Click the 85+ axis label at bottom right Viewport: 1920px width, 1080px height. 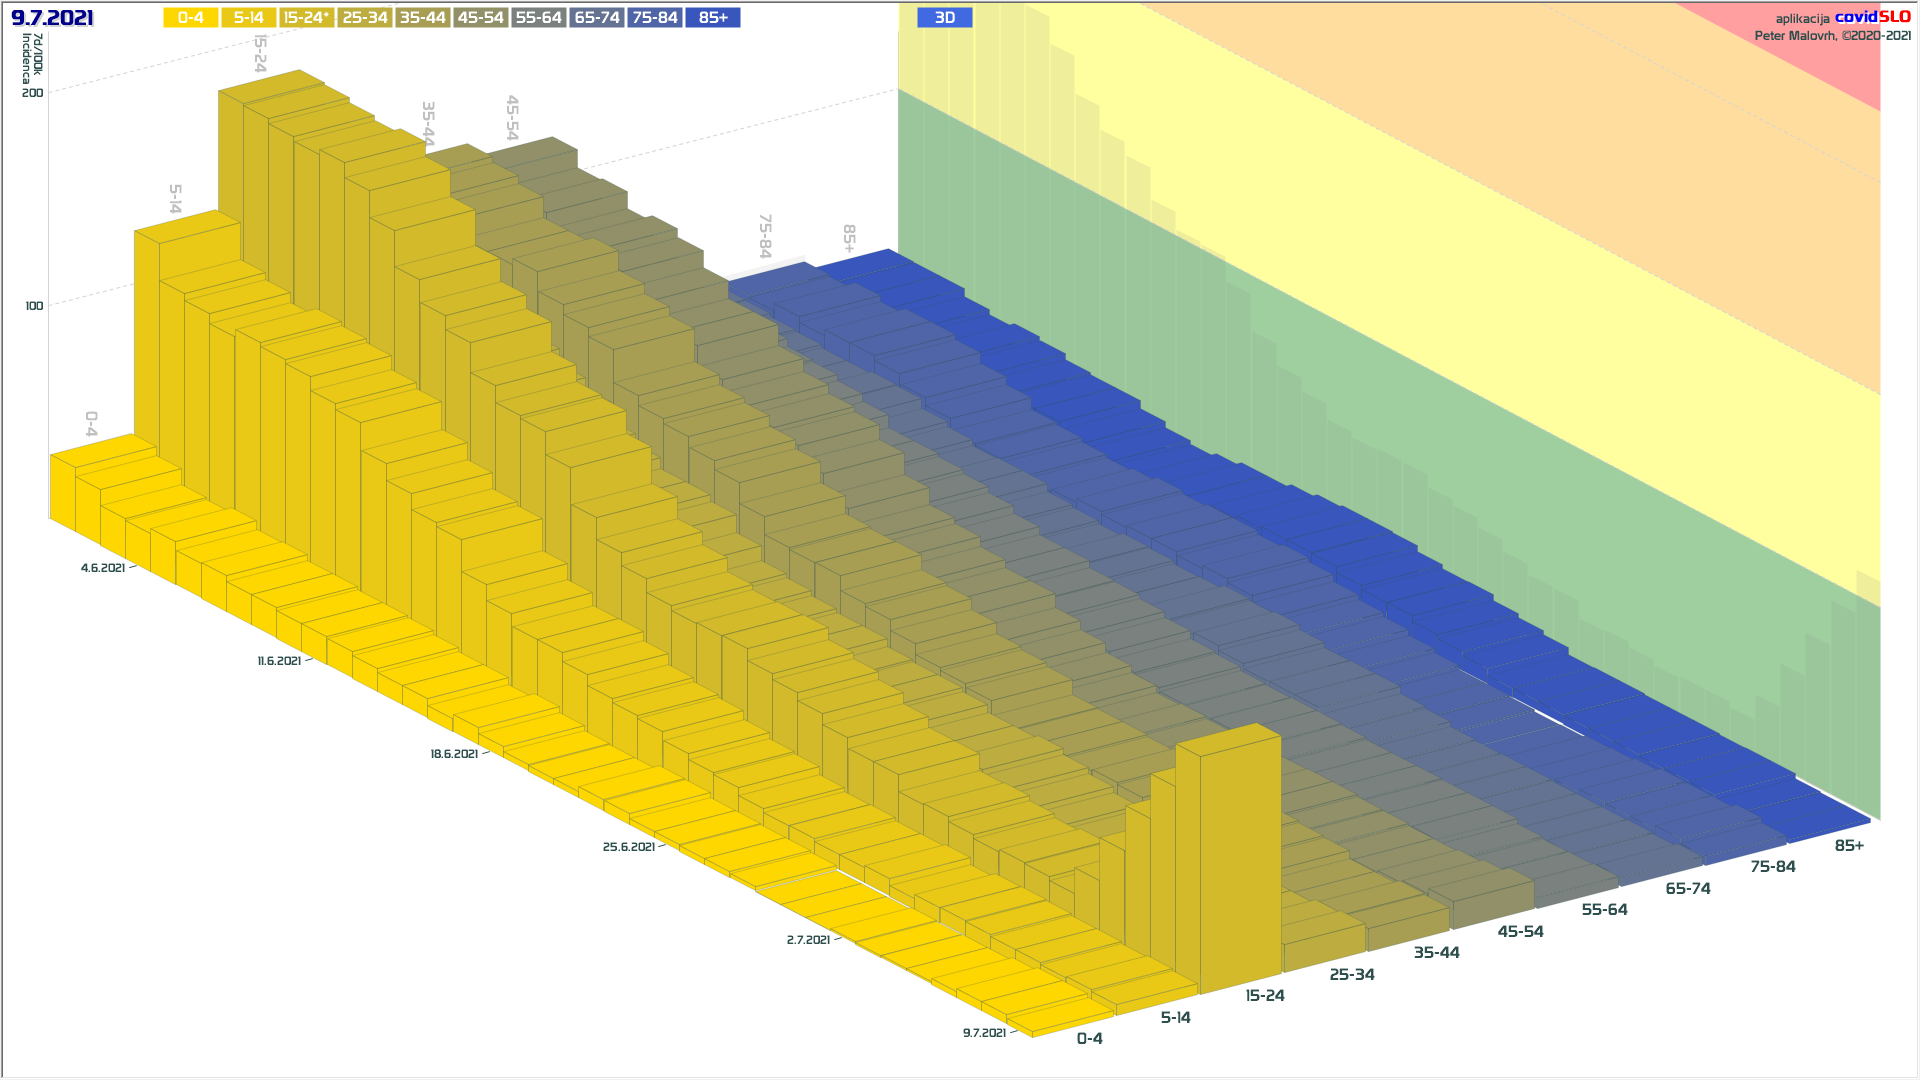[1849, 846]
